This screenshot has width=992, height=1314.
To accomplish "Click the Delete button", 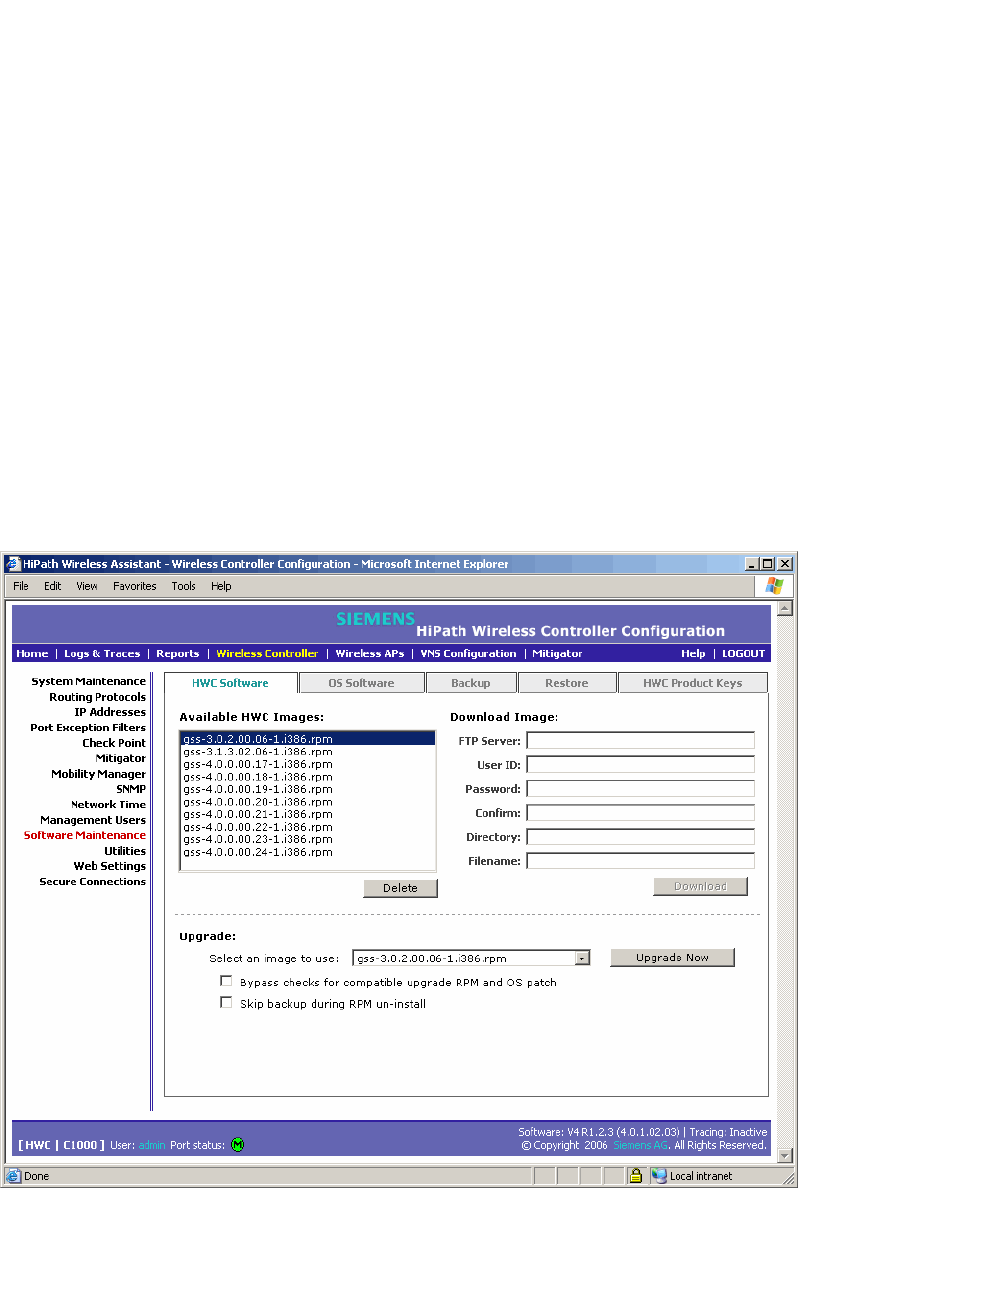I will tap(400, 888).
